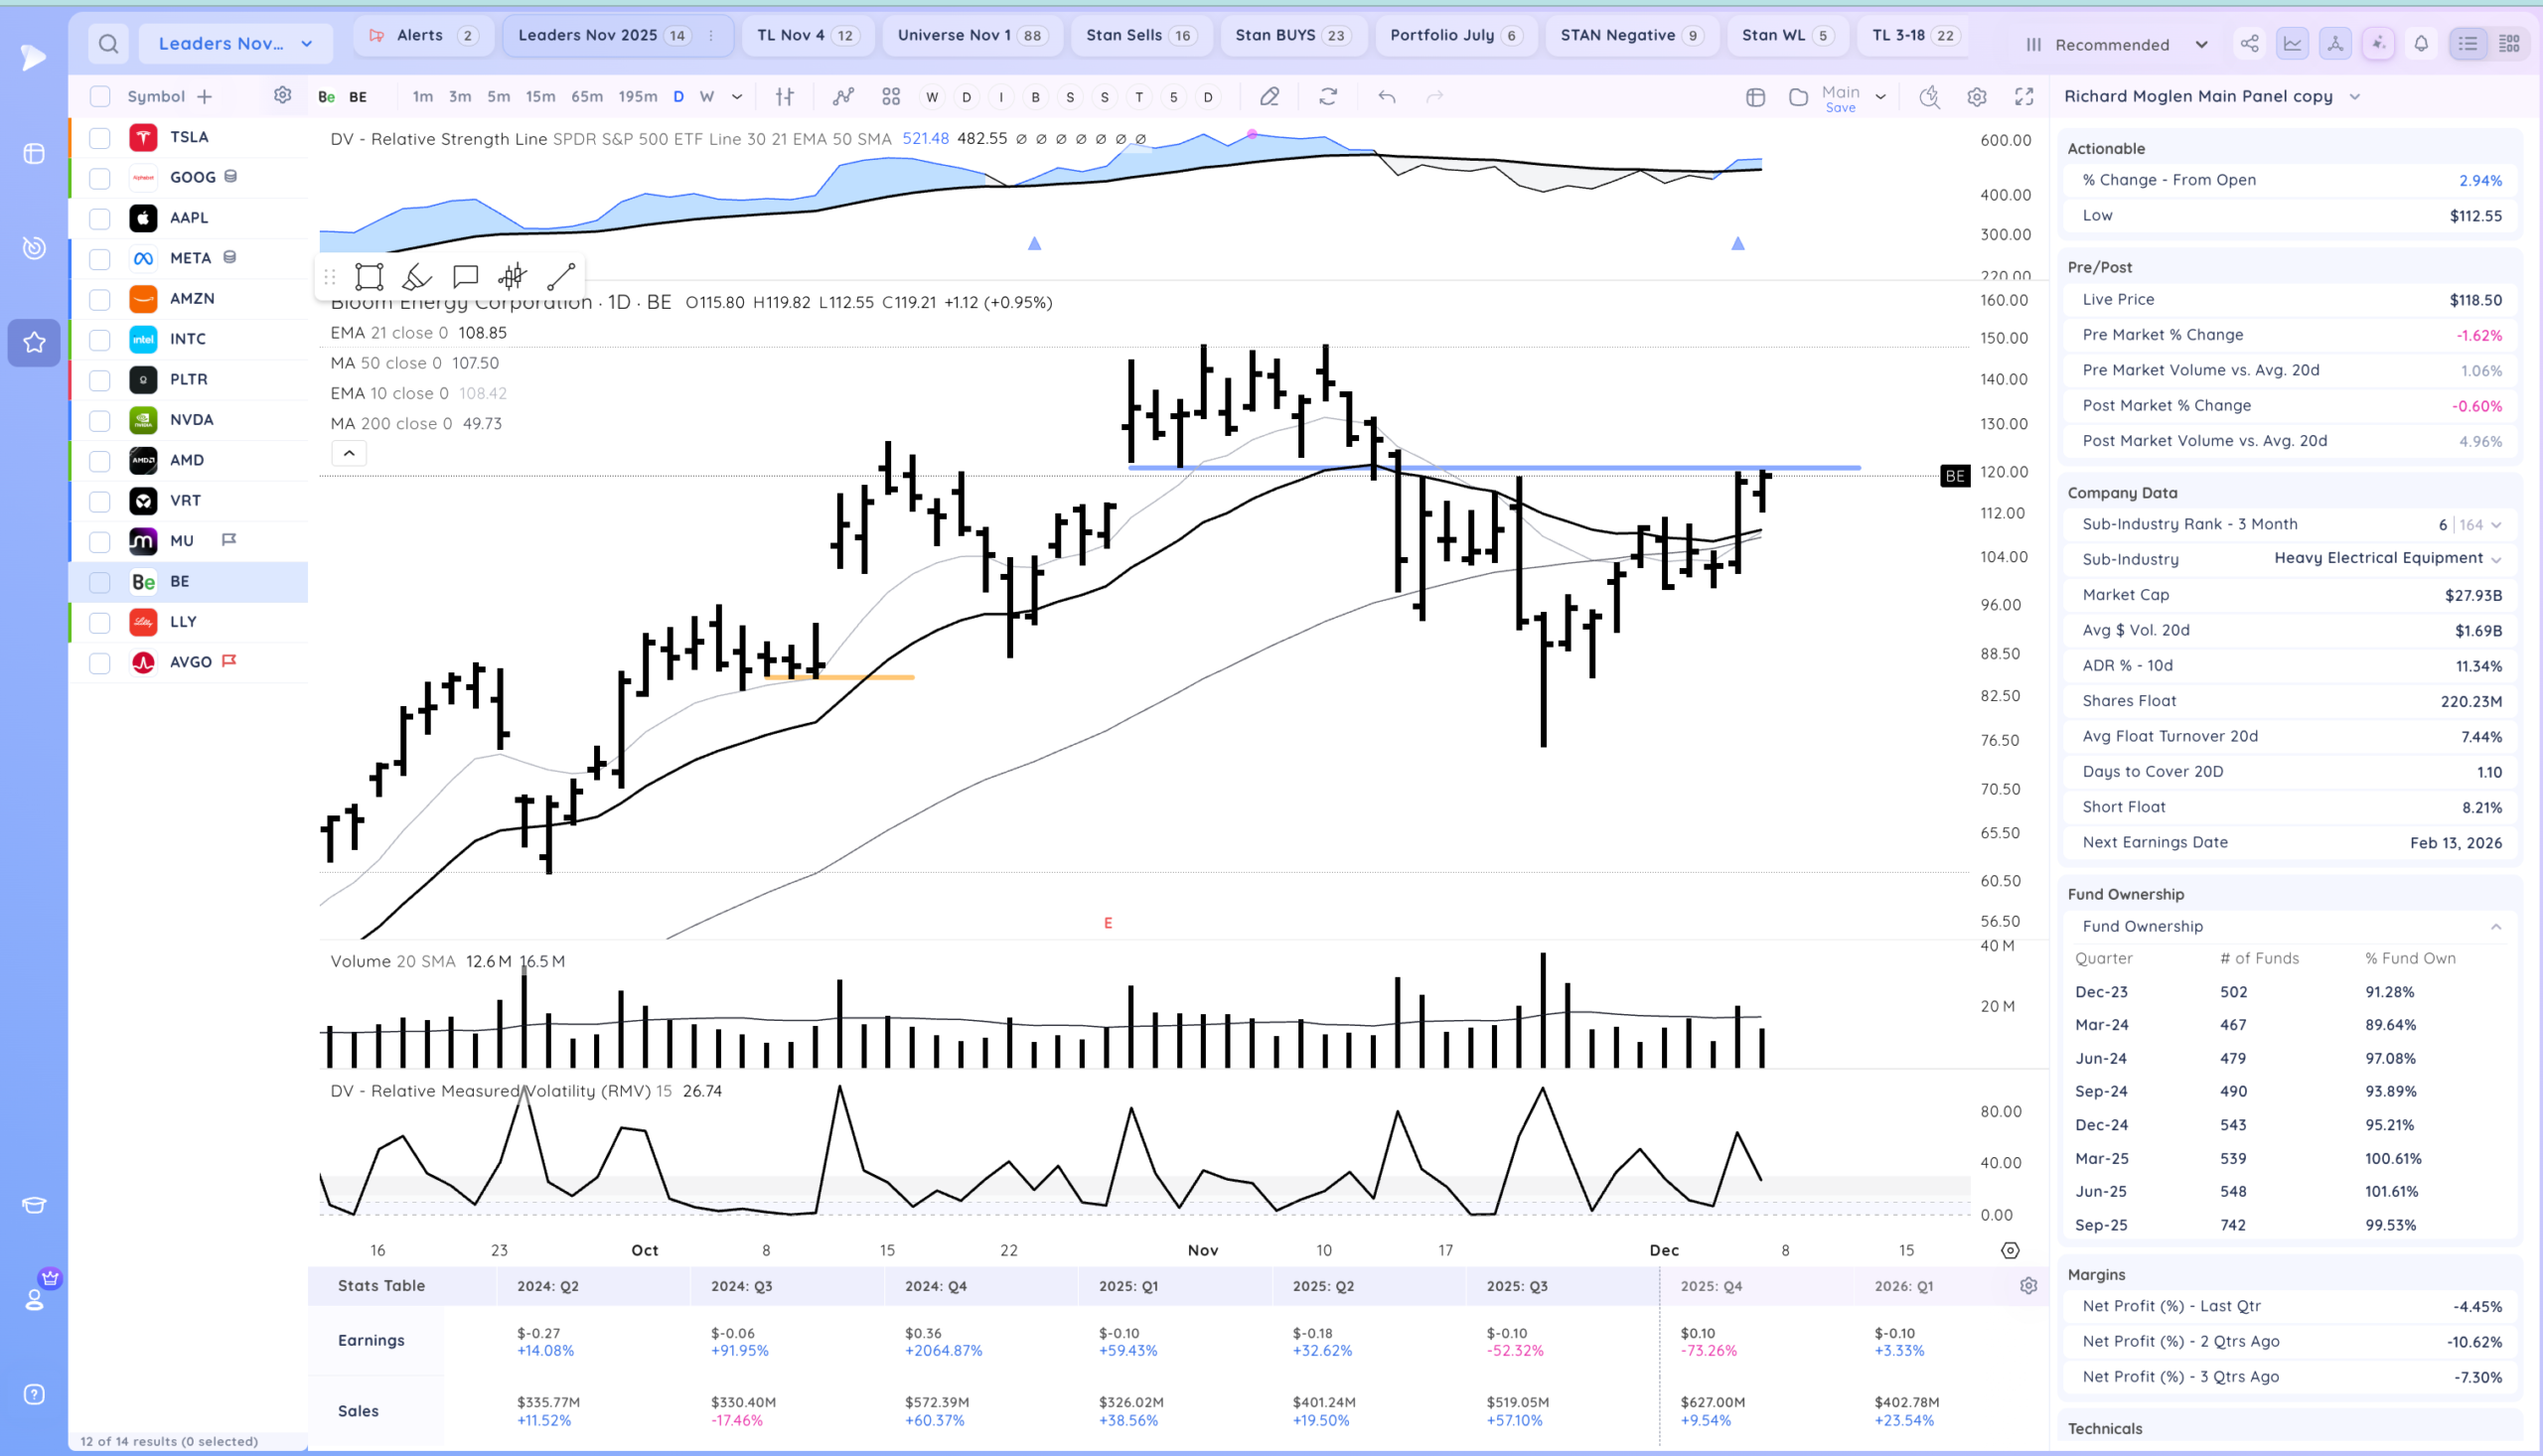2543x1456 pixels.
Task: Check the TSLA row checkbox
Action: click(100, 138)
